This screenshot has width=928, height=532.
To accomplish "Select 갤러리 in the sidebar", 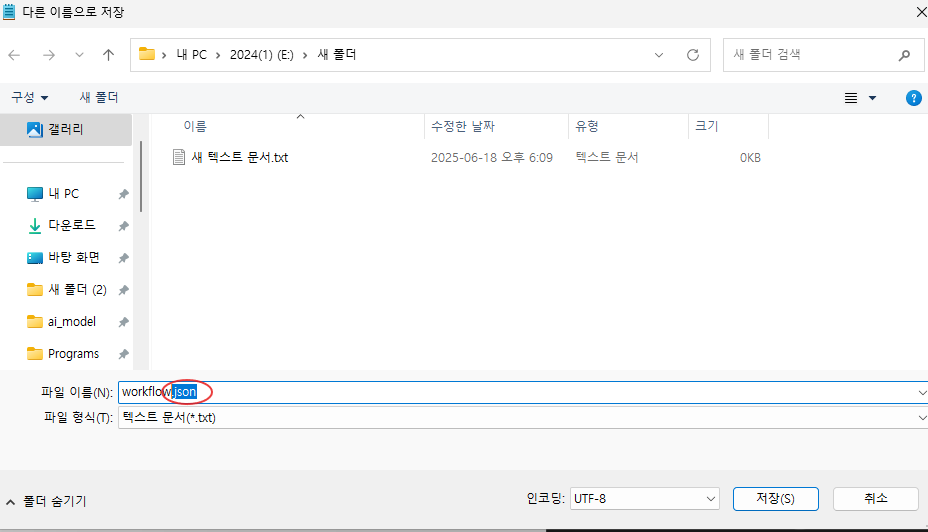I will coord(66,129).
